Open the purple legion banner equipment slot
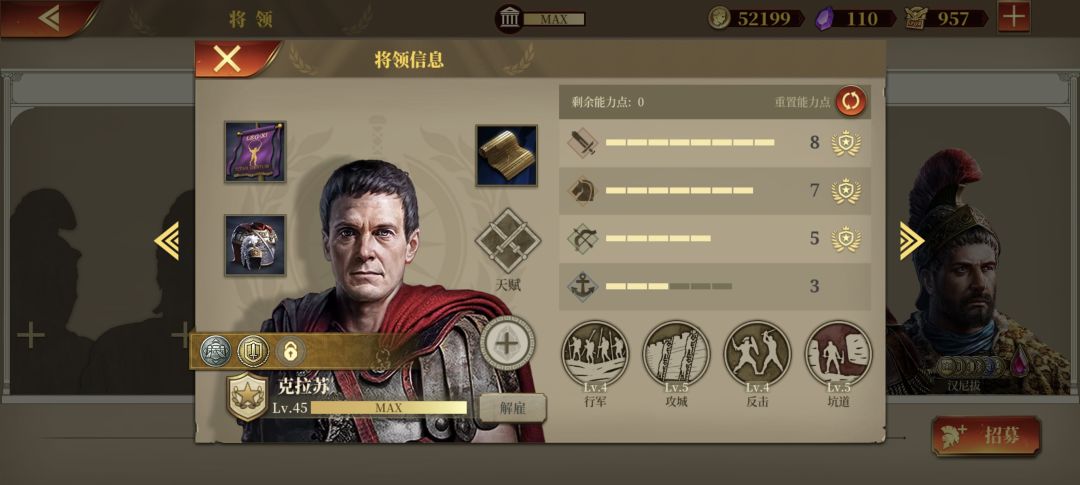The width and height of the screenshot is (1080, 485). click(x=255, y=152)
